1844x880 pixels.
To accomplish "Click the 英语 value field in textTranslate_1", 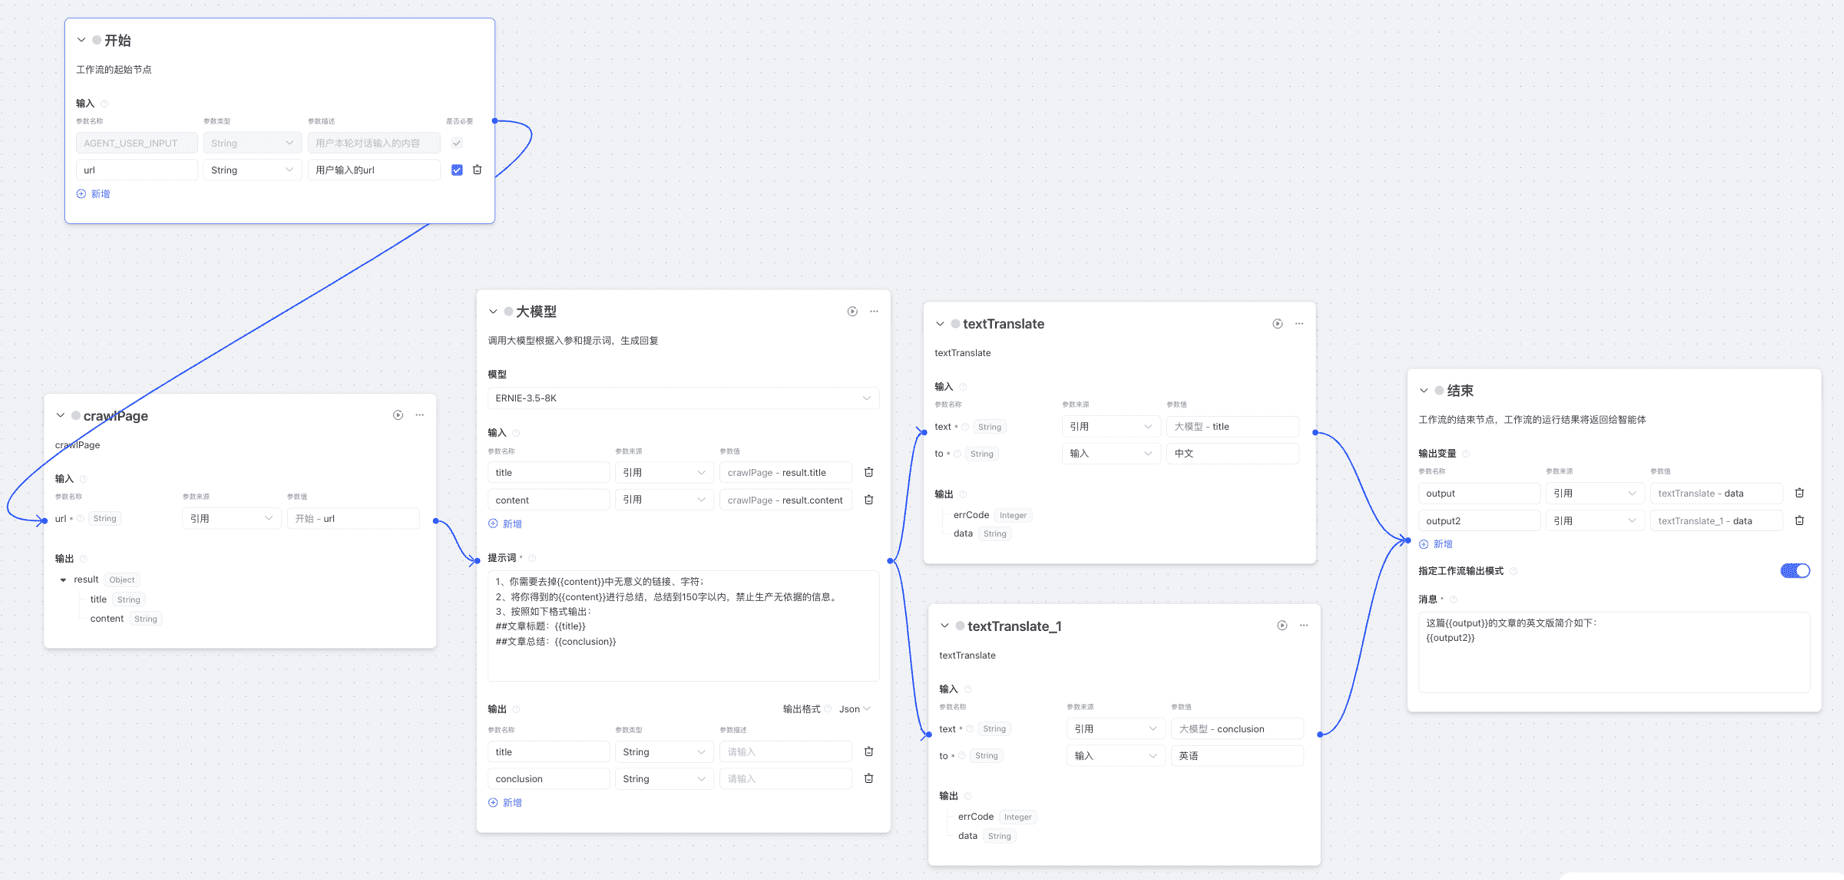I will 1237,756.
